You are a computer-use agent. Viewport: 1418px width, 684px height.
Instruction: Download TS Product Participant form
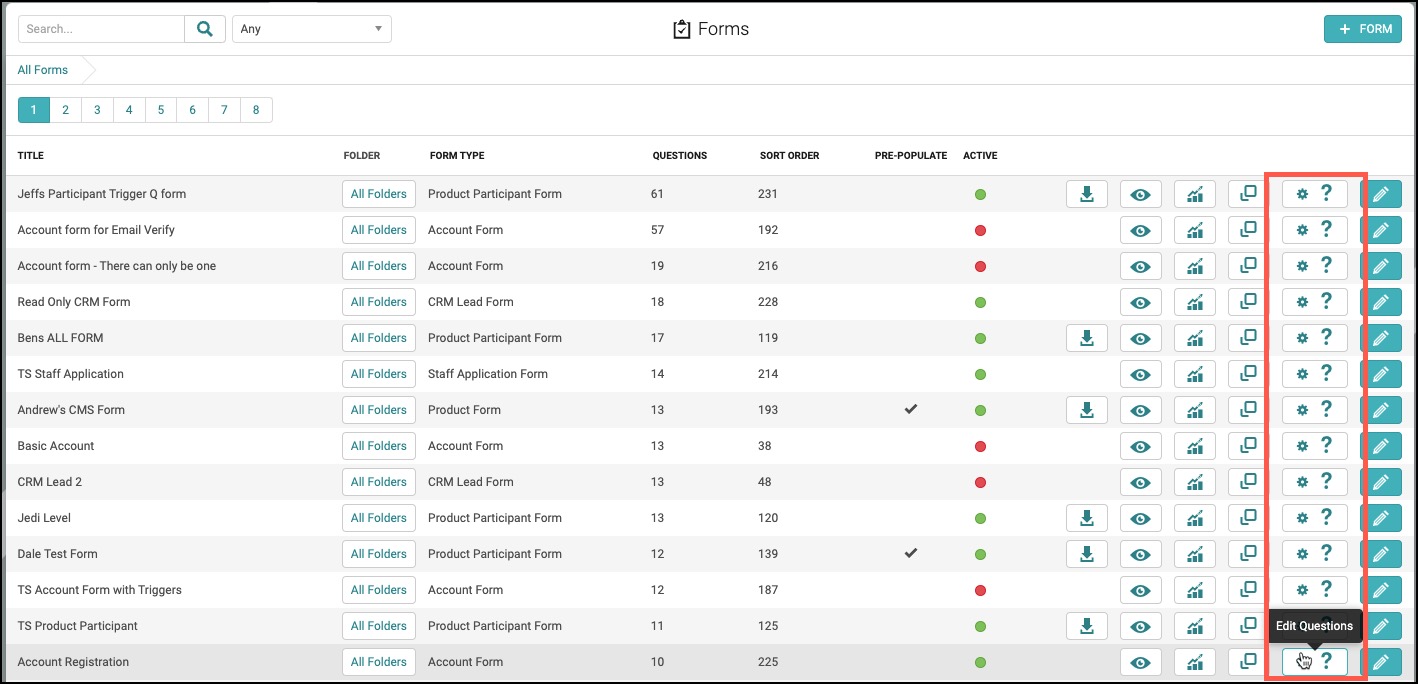pyautogui.click(x=1087, y=626)
